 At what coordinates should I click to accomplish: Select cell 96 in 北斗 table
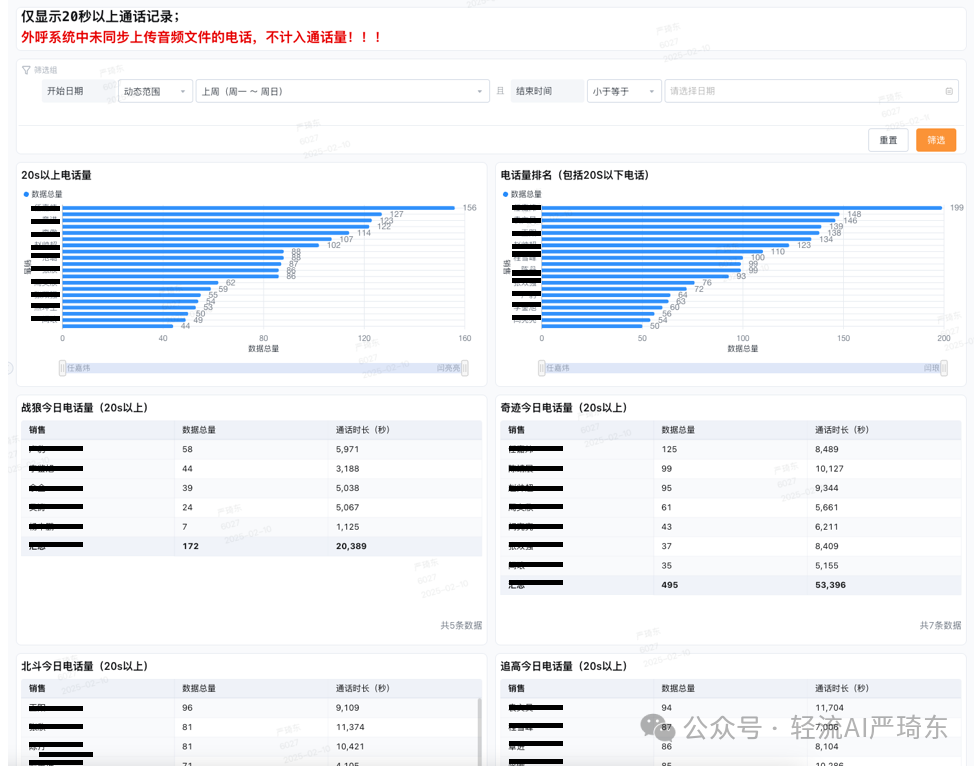[187, 707]
